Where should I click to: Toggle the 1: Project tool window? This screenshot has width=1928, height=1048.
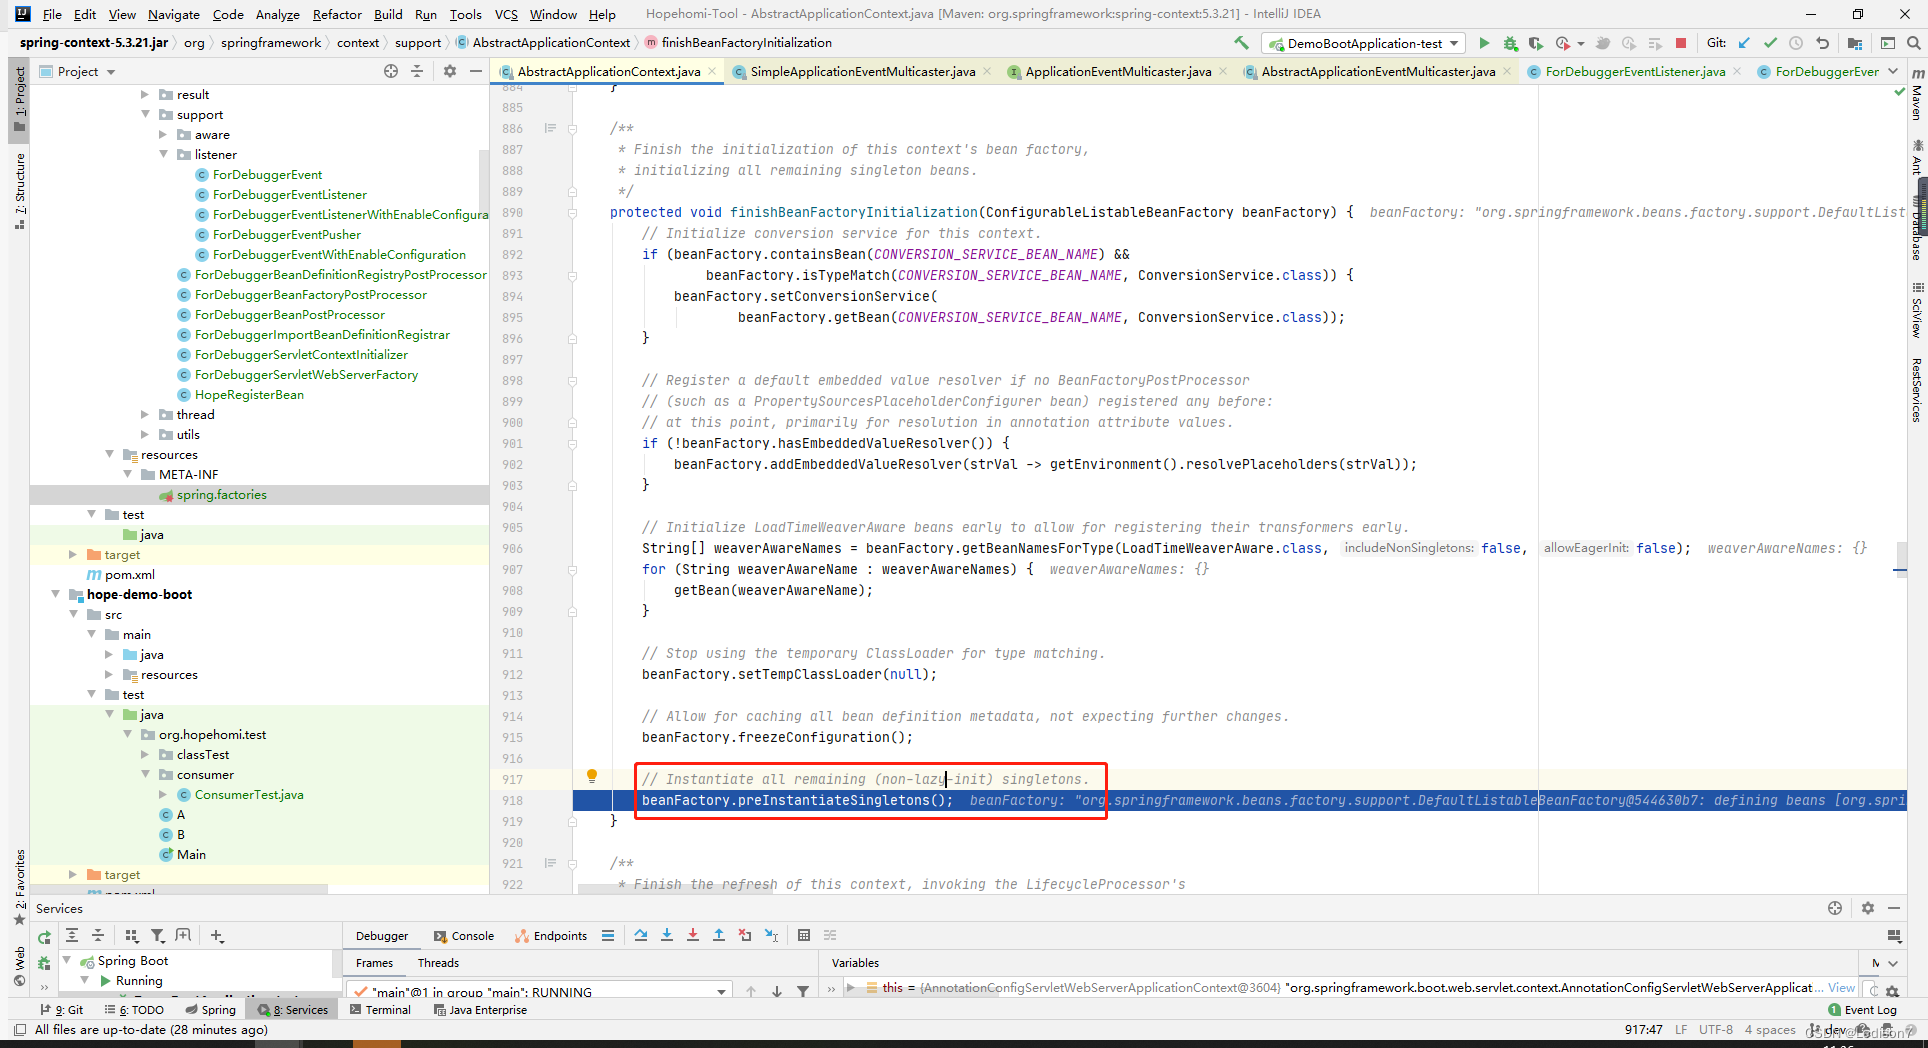(x=19, y=100)
